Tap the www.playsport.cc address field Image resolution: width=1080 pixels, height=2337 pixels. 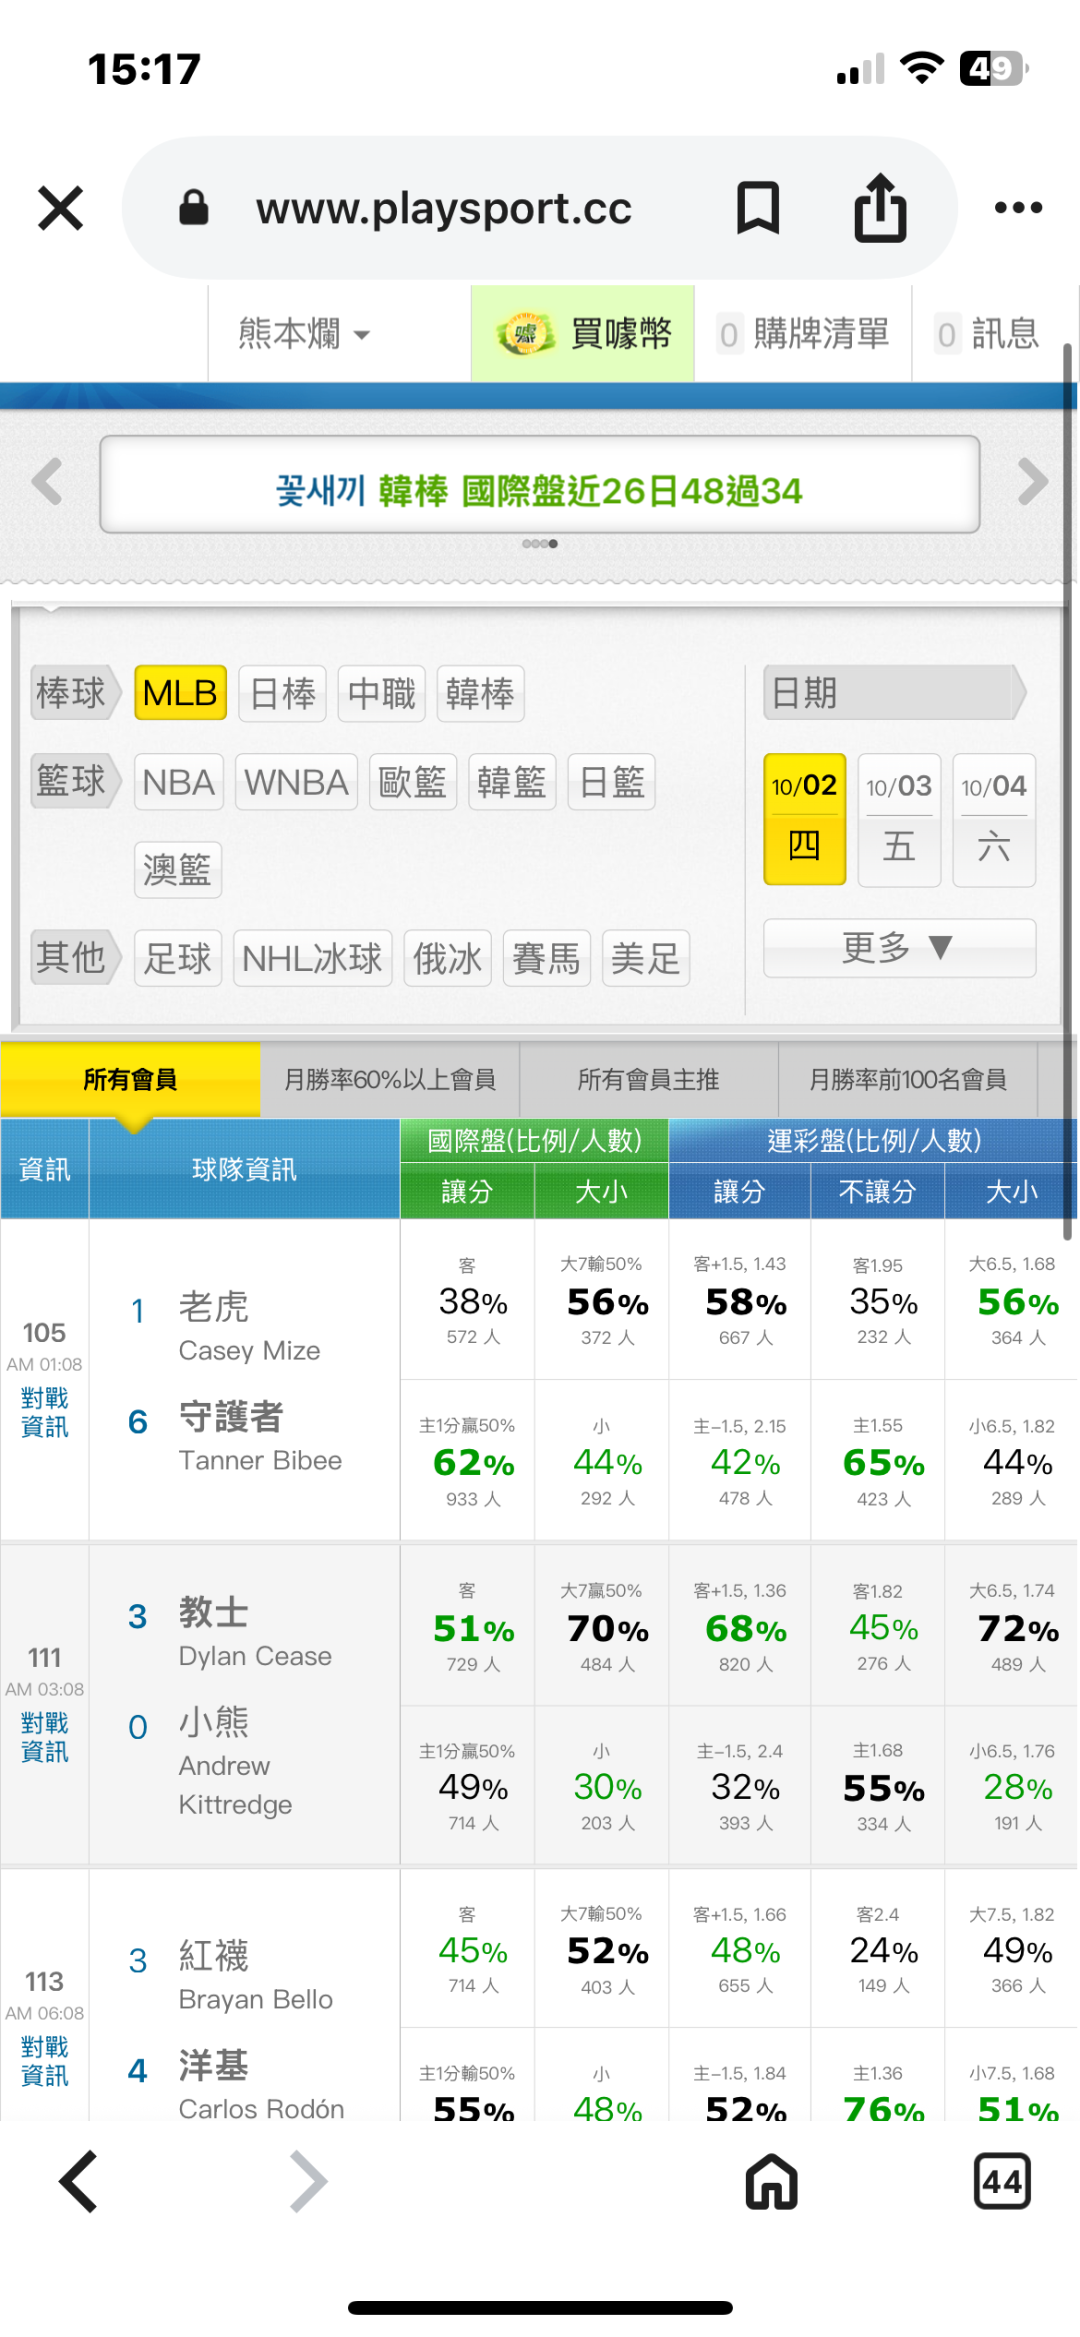click(443, 208)
